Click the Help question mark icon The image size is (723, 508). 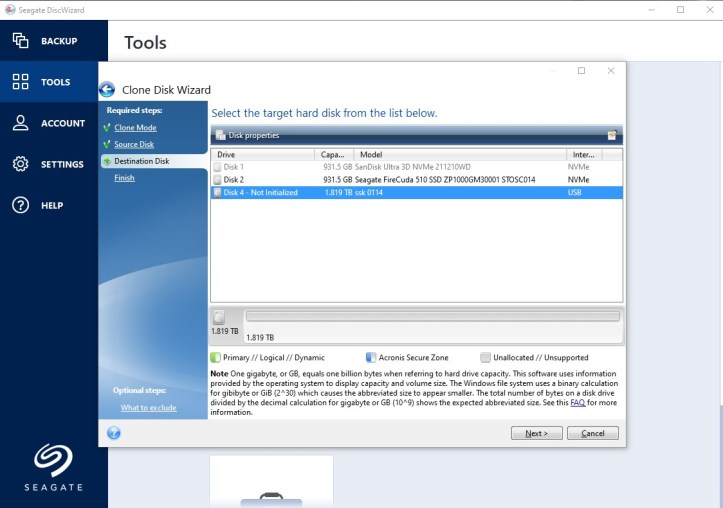pos(20,205)
